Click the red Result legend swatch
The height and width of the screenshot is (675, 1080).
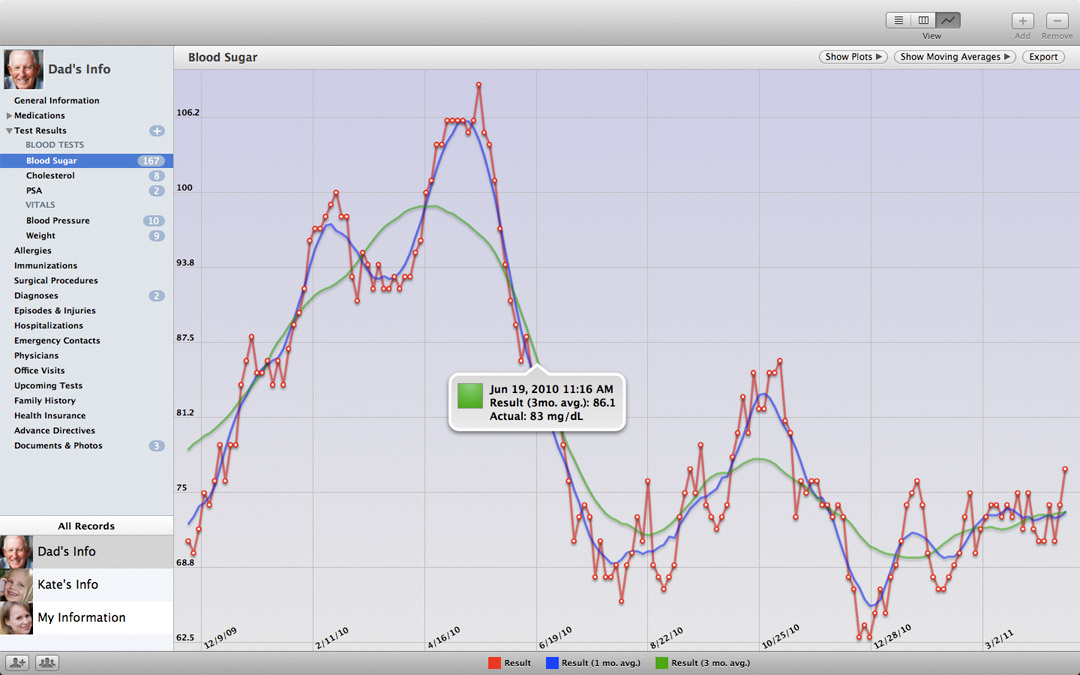pyautogui.click(x=494, y=663)
